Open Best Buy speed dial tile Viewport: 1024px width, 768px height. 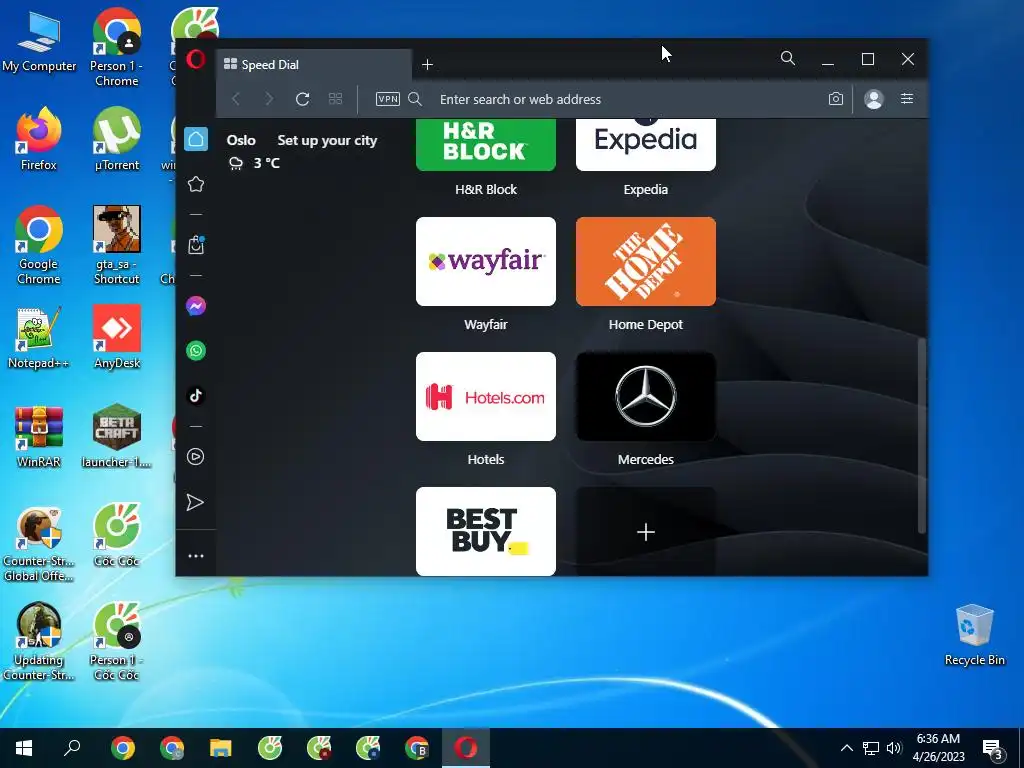(486, 531)
